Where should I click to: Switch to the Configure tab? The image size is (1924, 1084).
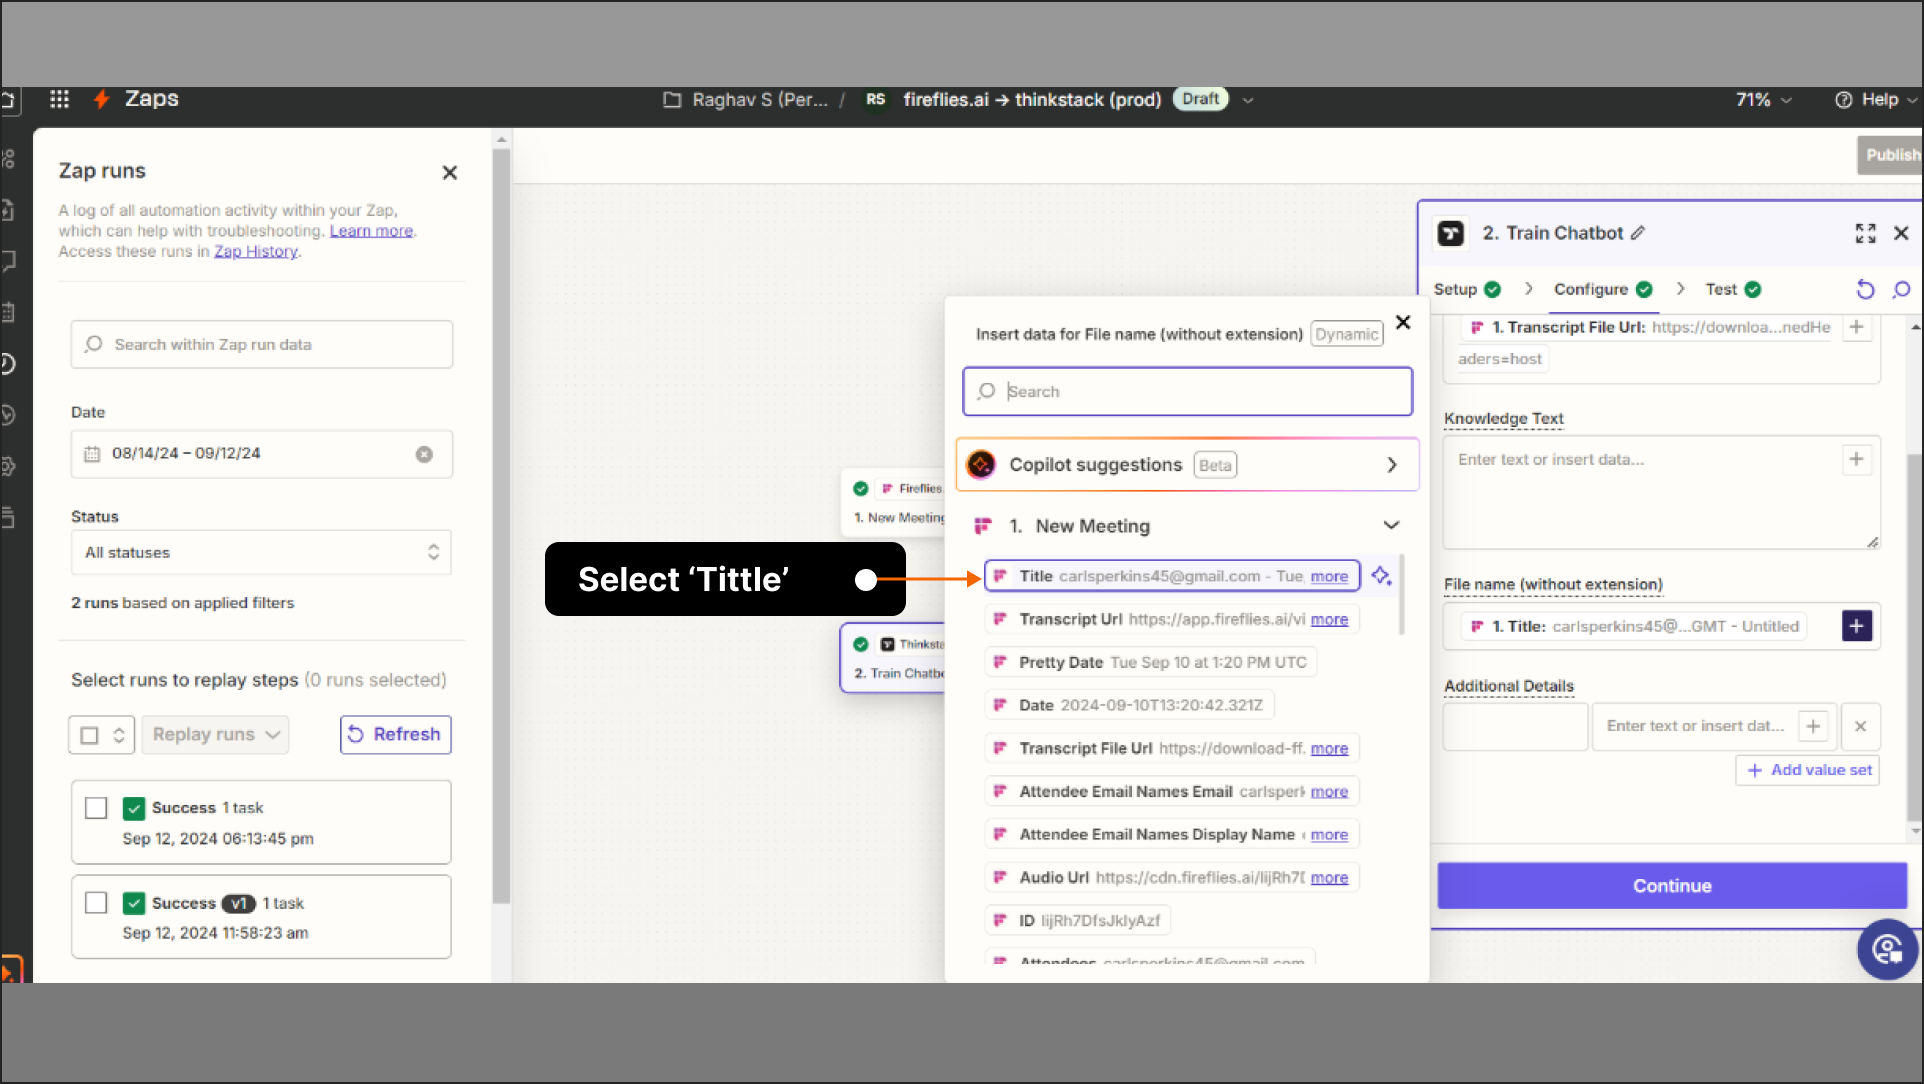coord(1602,289)
